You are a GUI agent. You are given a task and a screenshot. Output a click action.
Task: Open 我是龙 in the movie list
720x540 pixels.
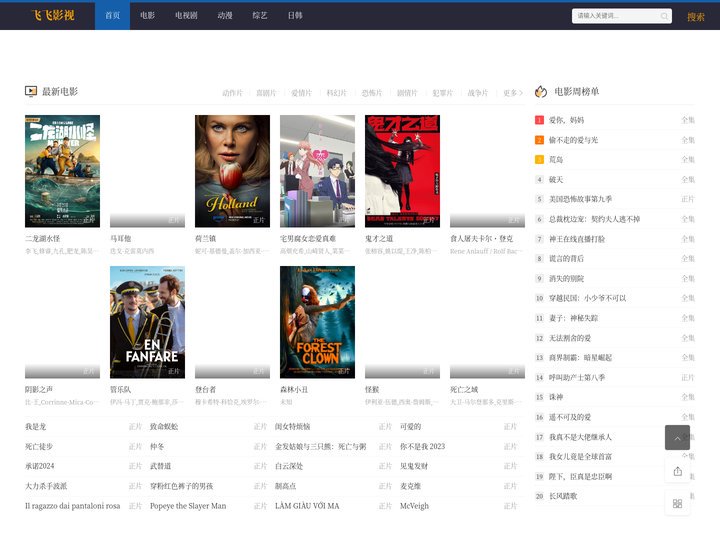point(35,427)
